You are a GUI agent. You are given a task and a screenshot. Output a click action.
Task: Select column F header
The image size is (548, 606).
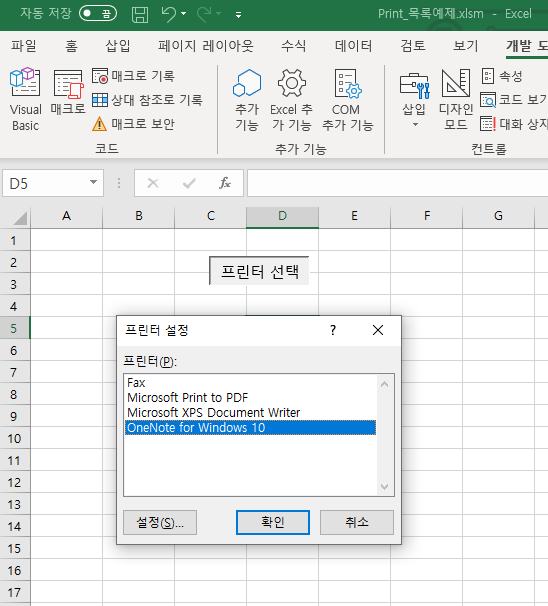[x=427, y=216]
